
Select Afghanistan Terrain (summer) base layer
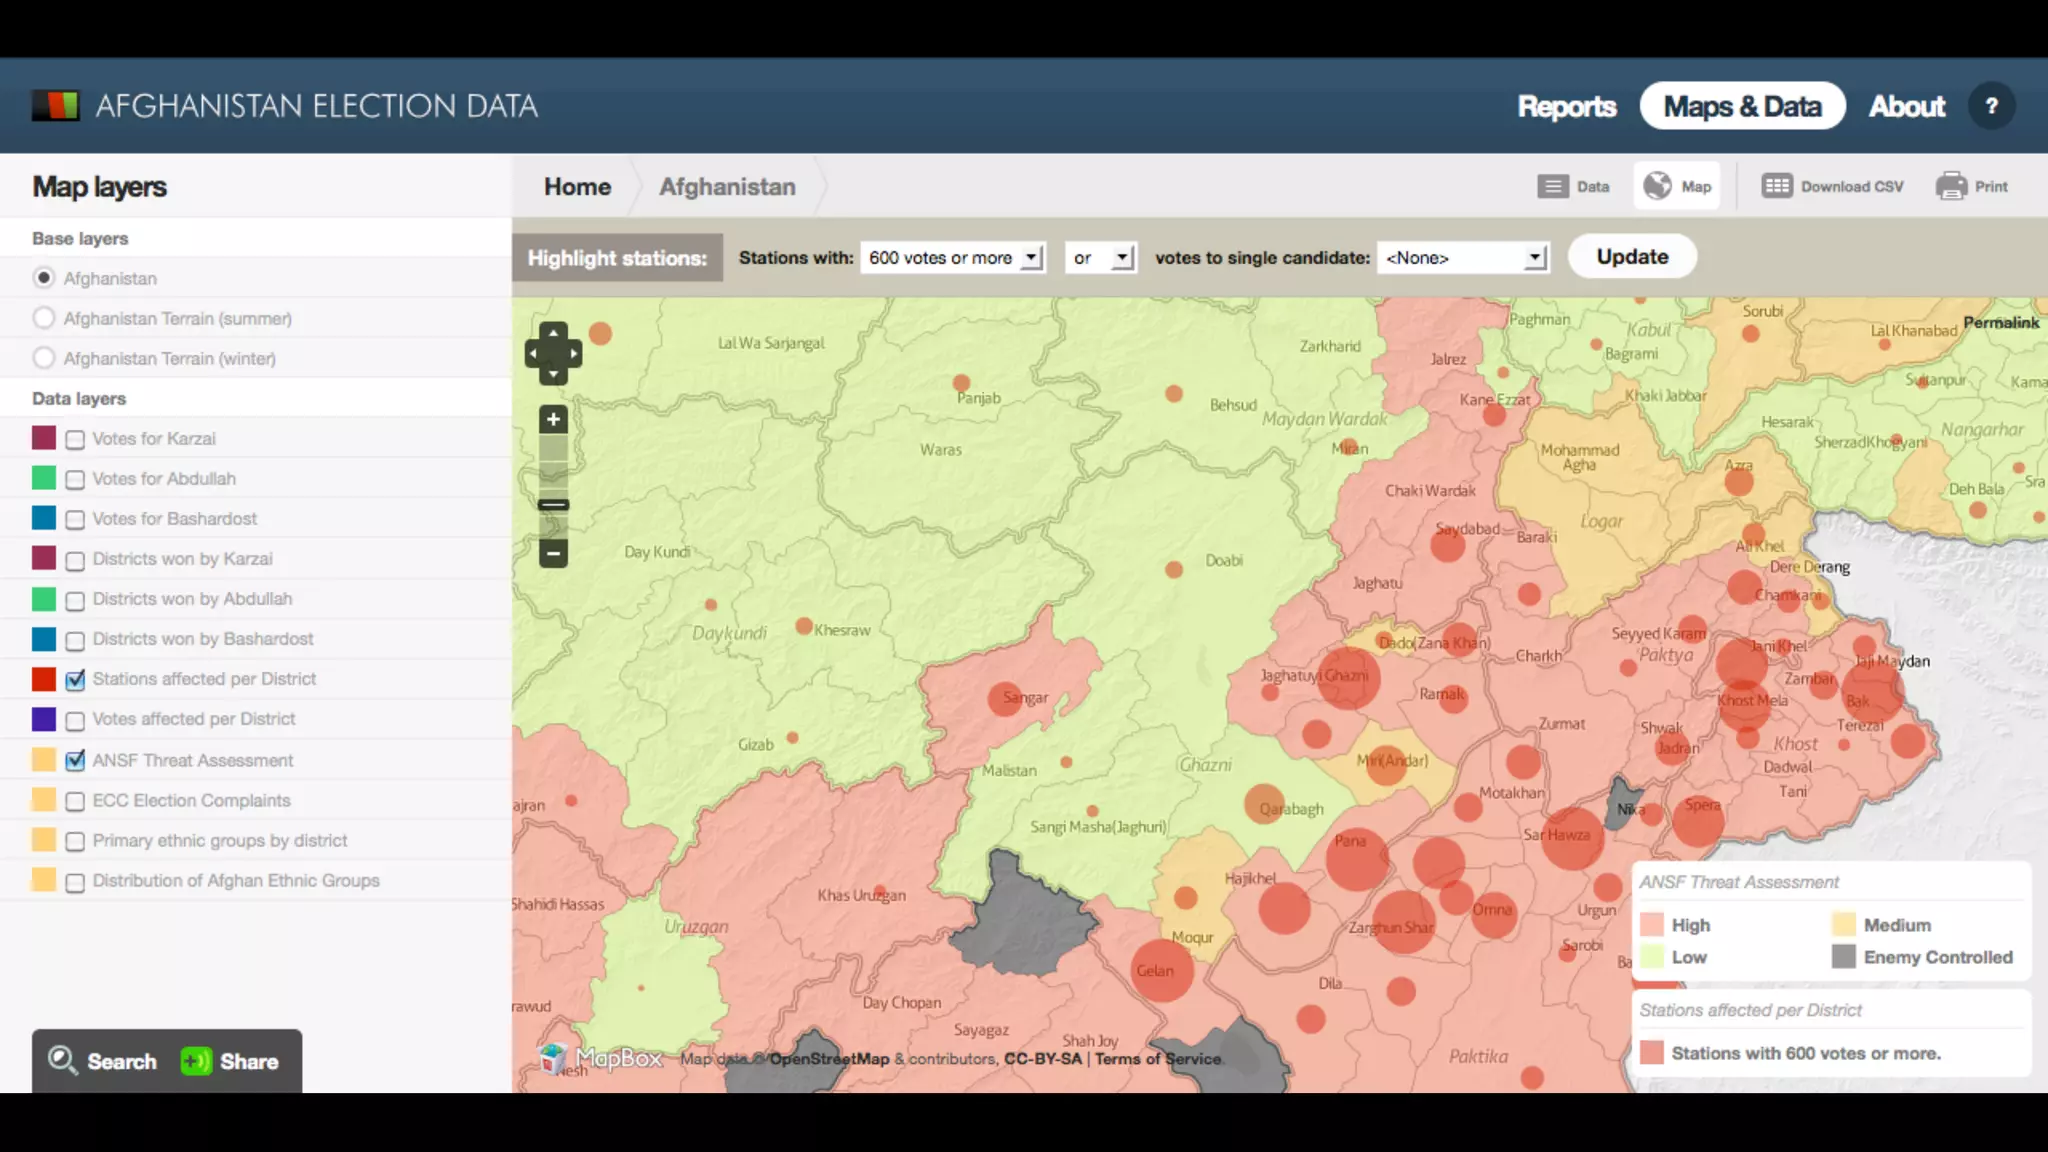tap(43, 318)
